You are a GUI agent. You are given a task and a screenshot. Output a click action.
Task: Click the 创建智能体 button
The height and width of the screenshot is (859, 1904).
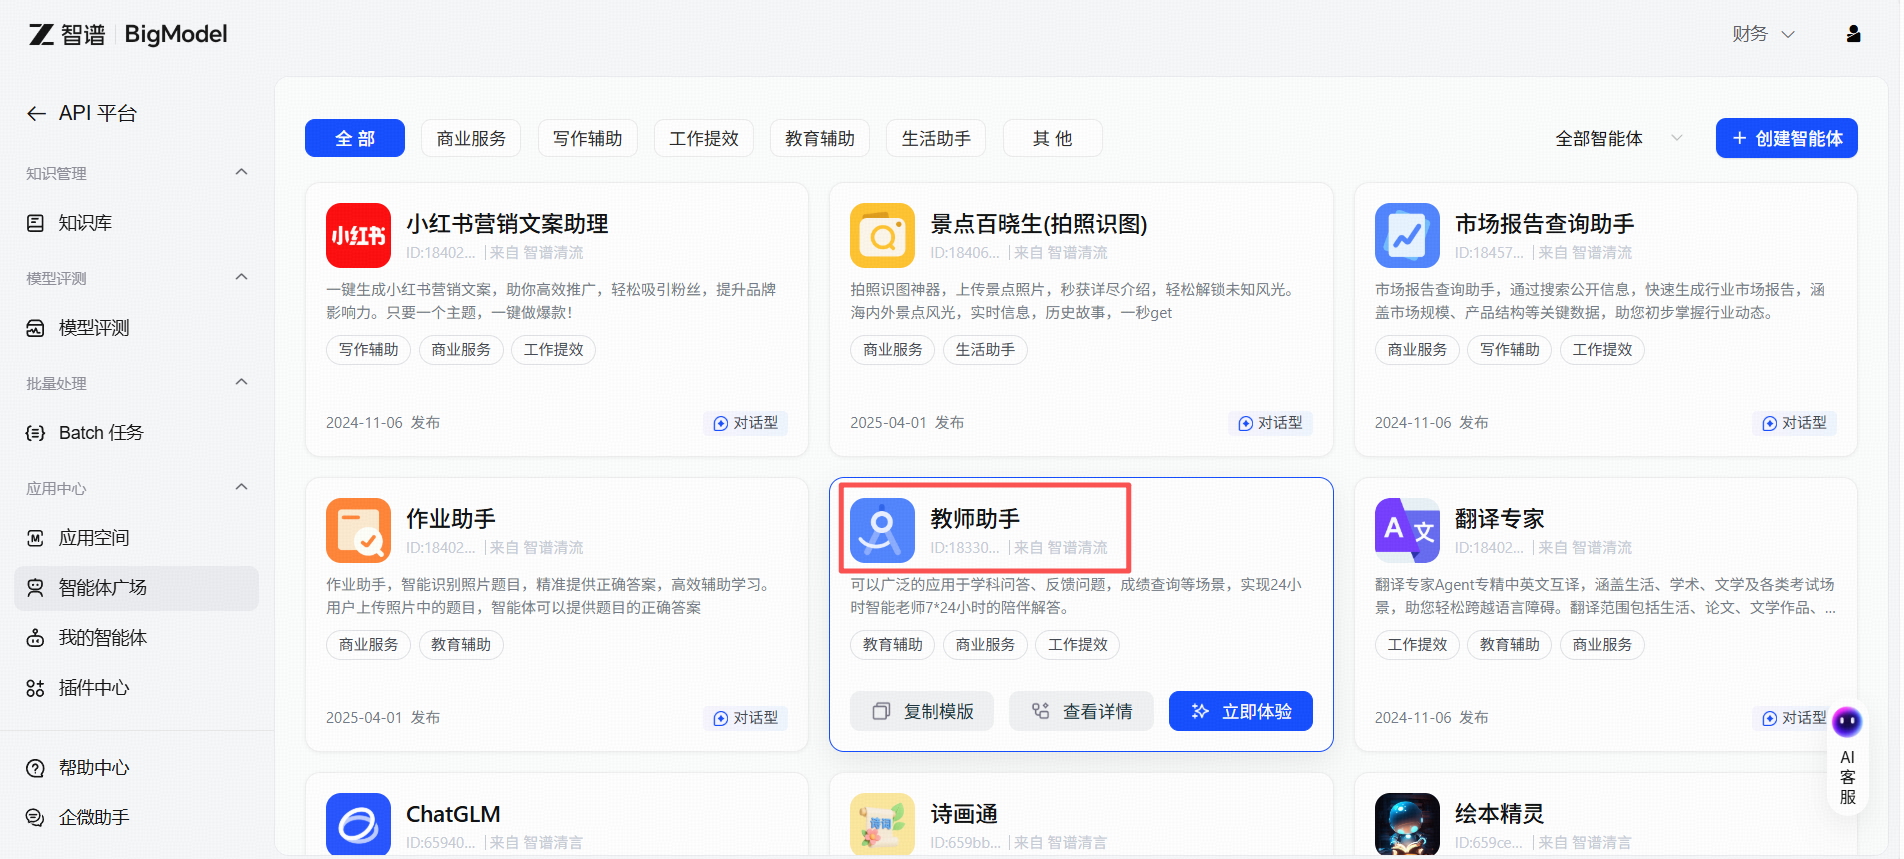[x=1786, y=138]
